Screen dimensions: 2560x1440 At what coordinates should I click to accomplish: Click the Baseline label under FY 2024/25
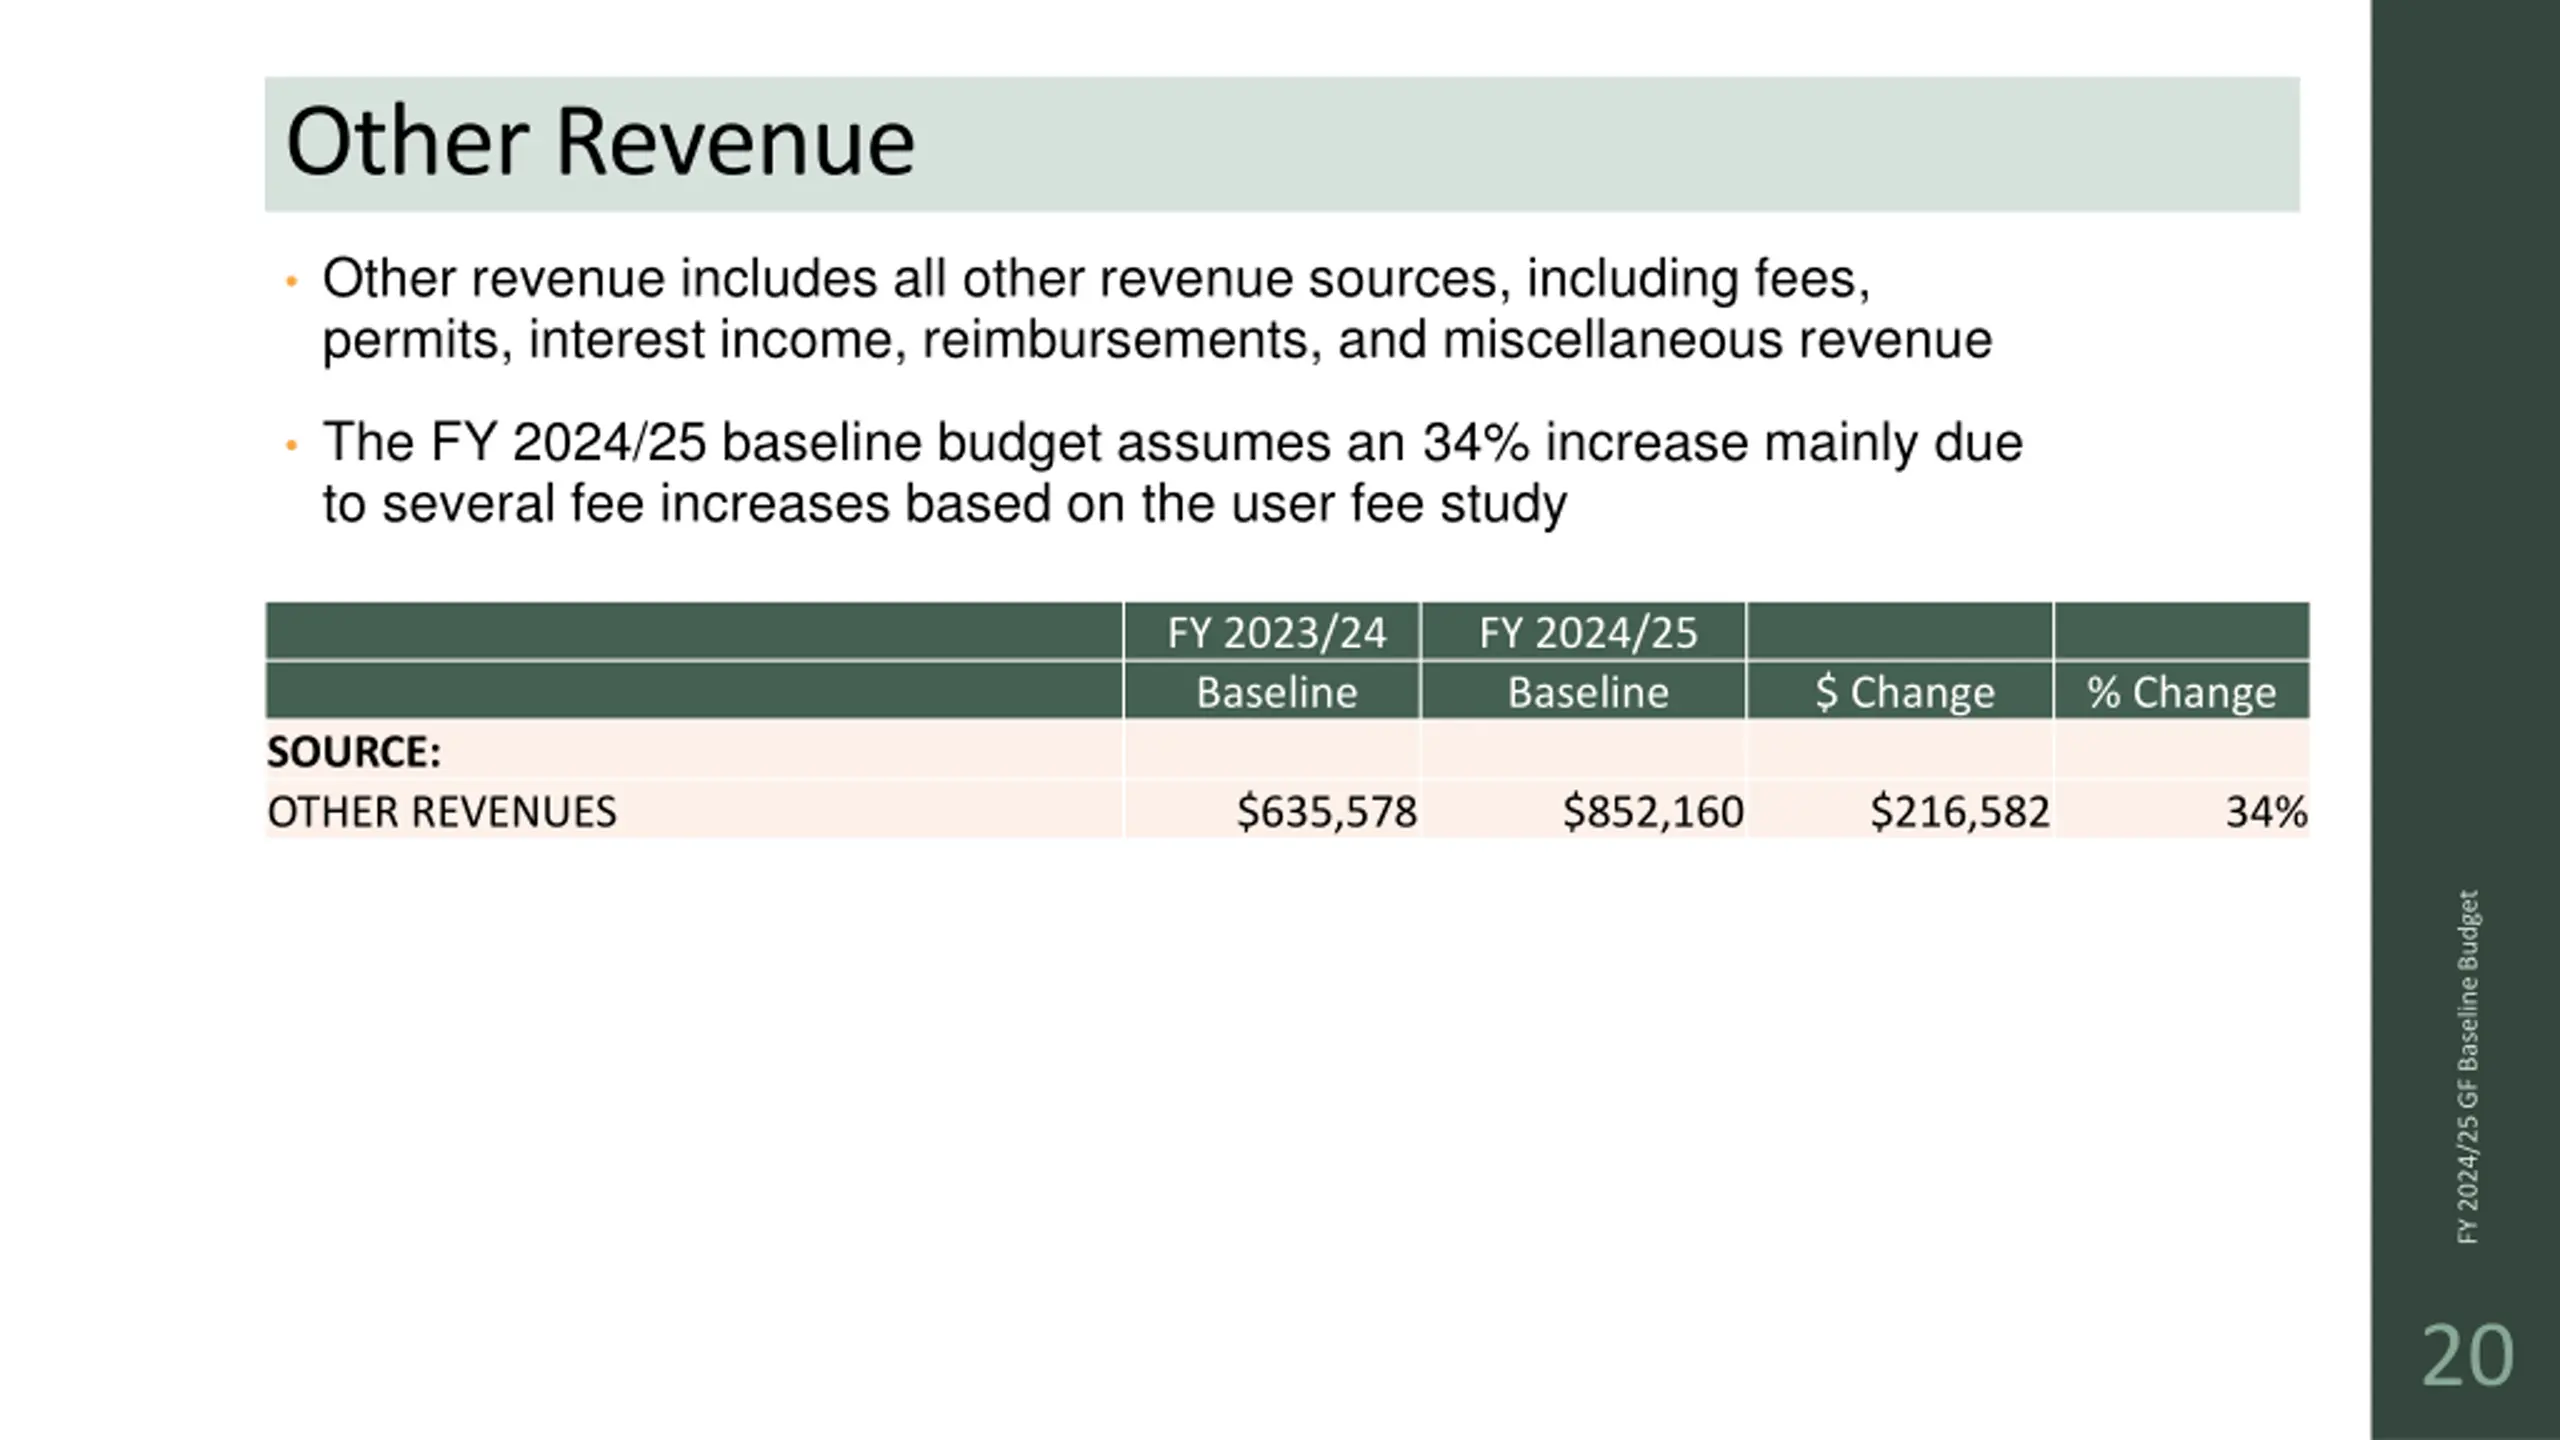[x=1587, y=691]
